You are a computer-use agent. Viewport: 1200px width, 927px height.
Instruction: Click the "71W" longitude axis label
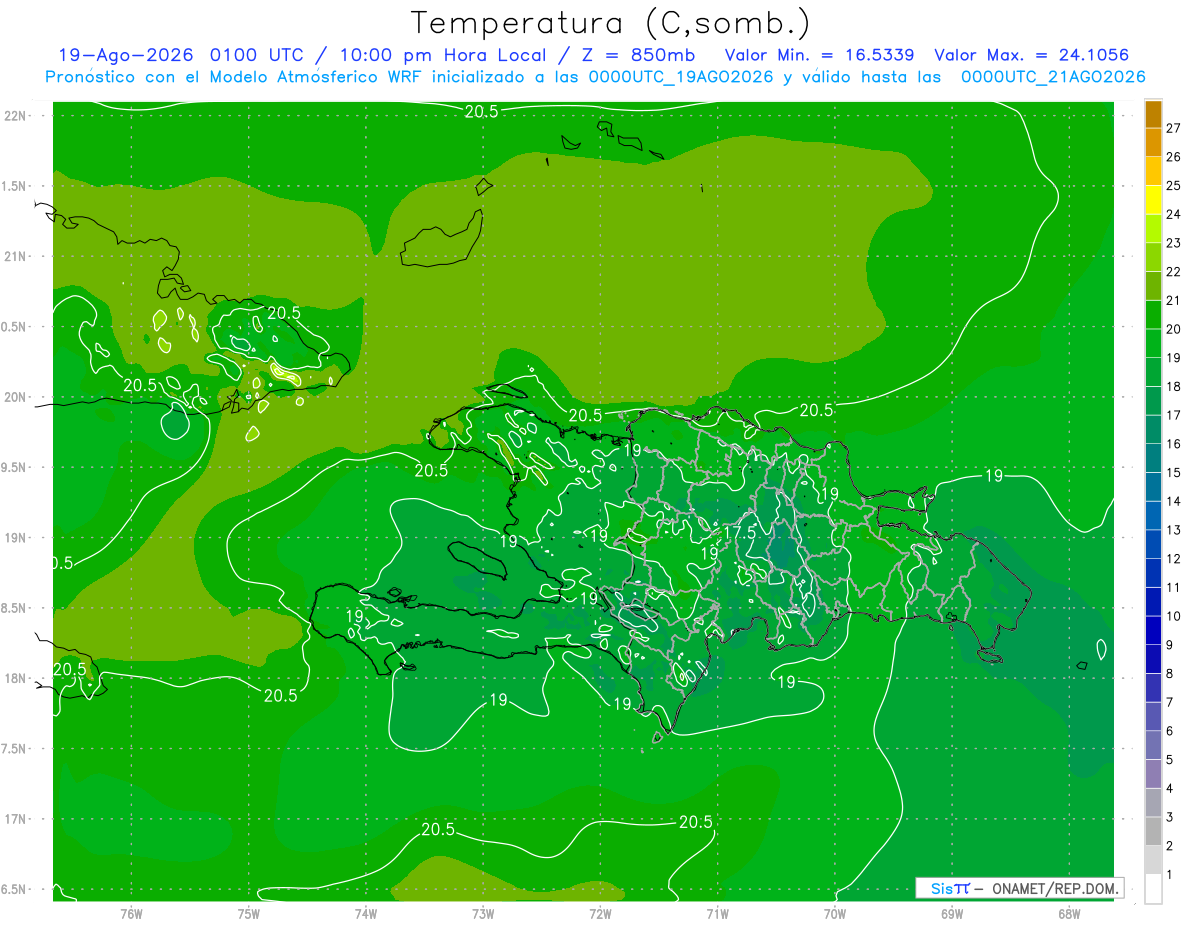(x=717, y=913)
